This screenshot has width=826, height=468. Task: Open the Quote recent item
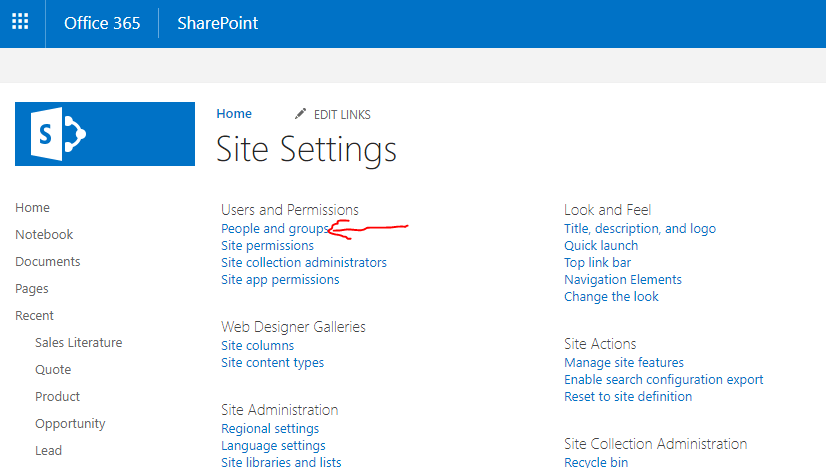(53, 370)
